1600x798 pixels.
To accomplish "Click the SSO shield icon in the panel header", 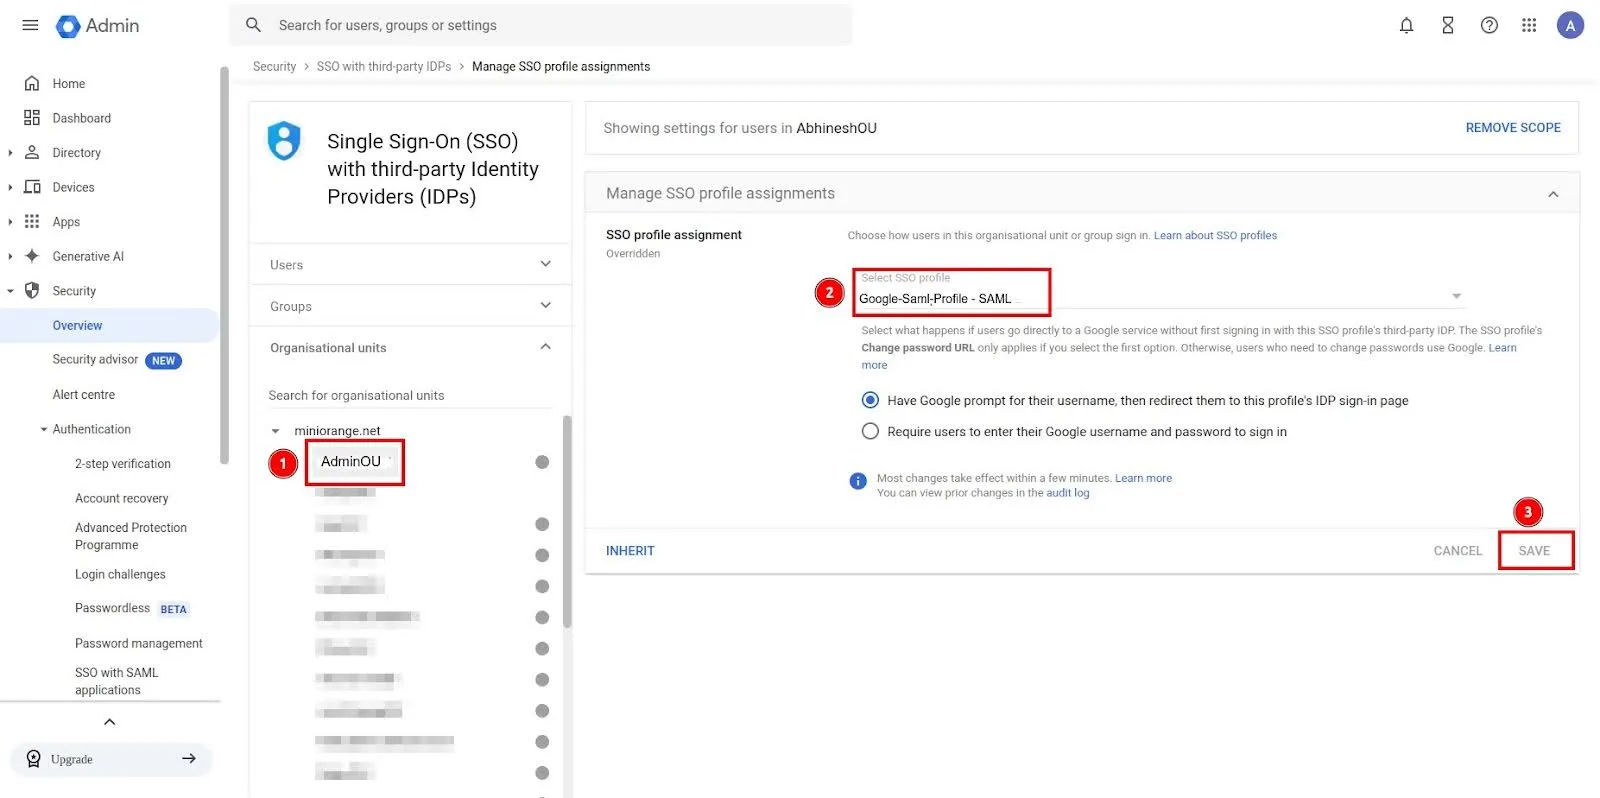I will tap(284, 141).
